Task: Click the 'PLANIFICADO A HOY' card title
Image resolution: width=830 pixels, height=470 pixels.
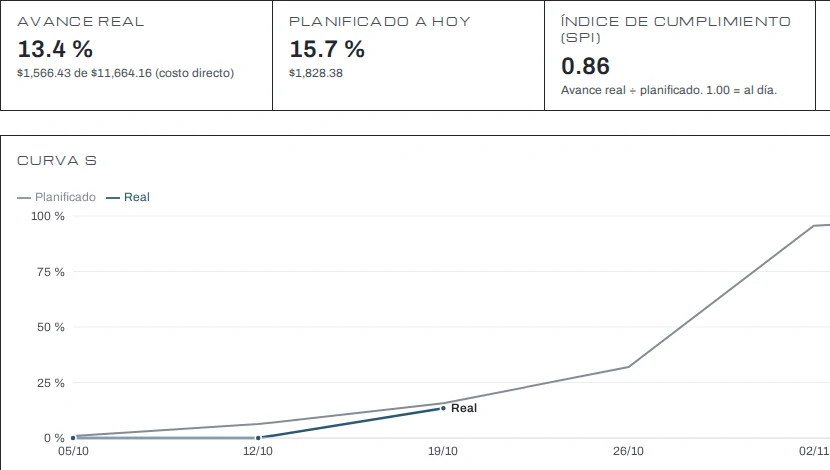Action: point(380,22)
